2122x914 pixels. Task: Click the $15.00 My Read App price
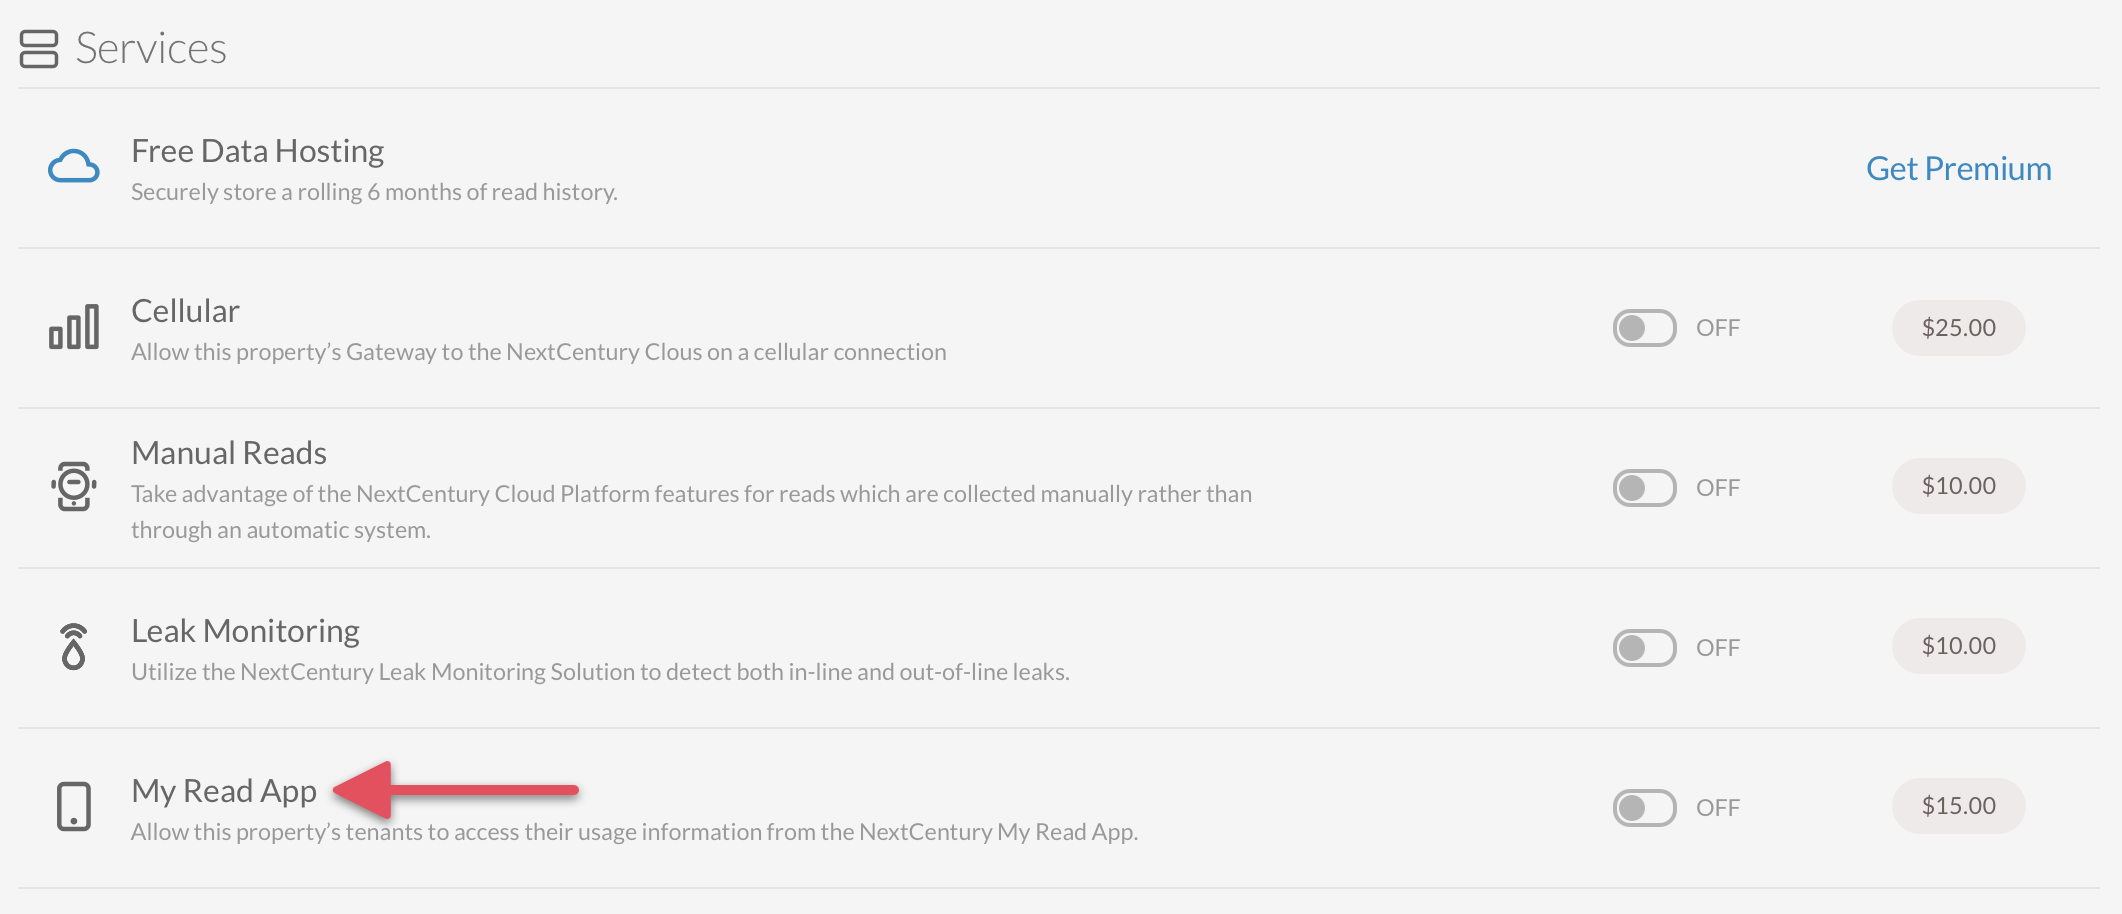tap(1958, 806)
